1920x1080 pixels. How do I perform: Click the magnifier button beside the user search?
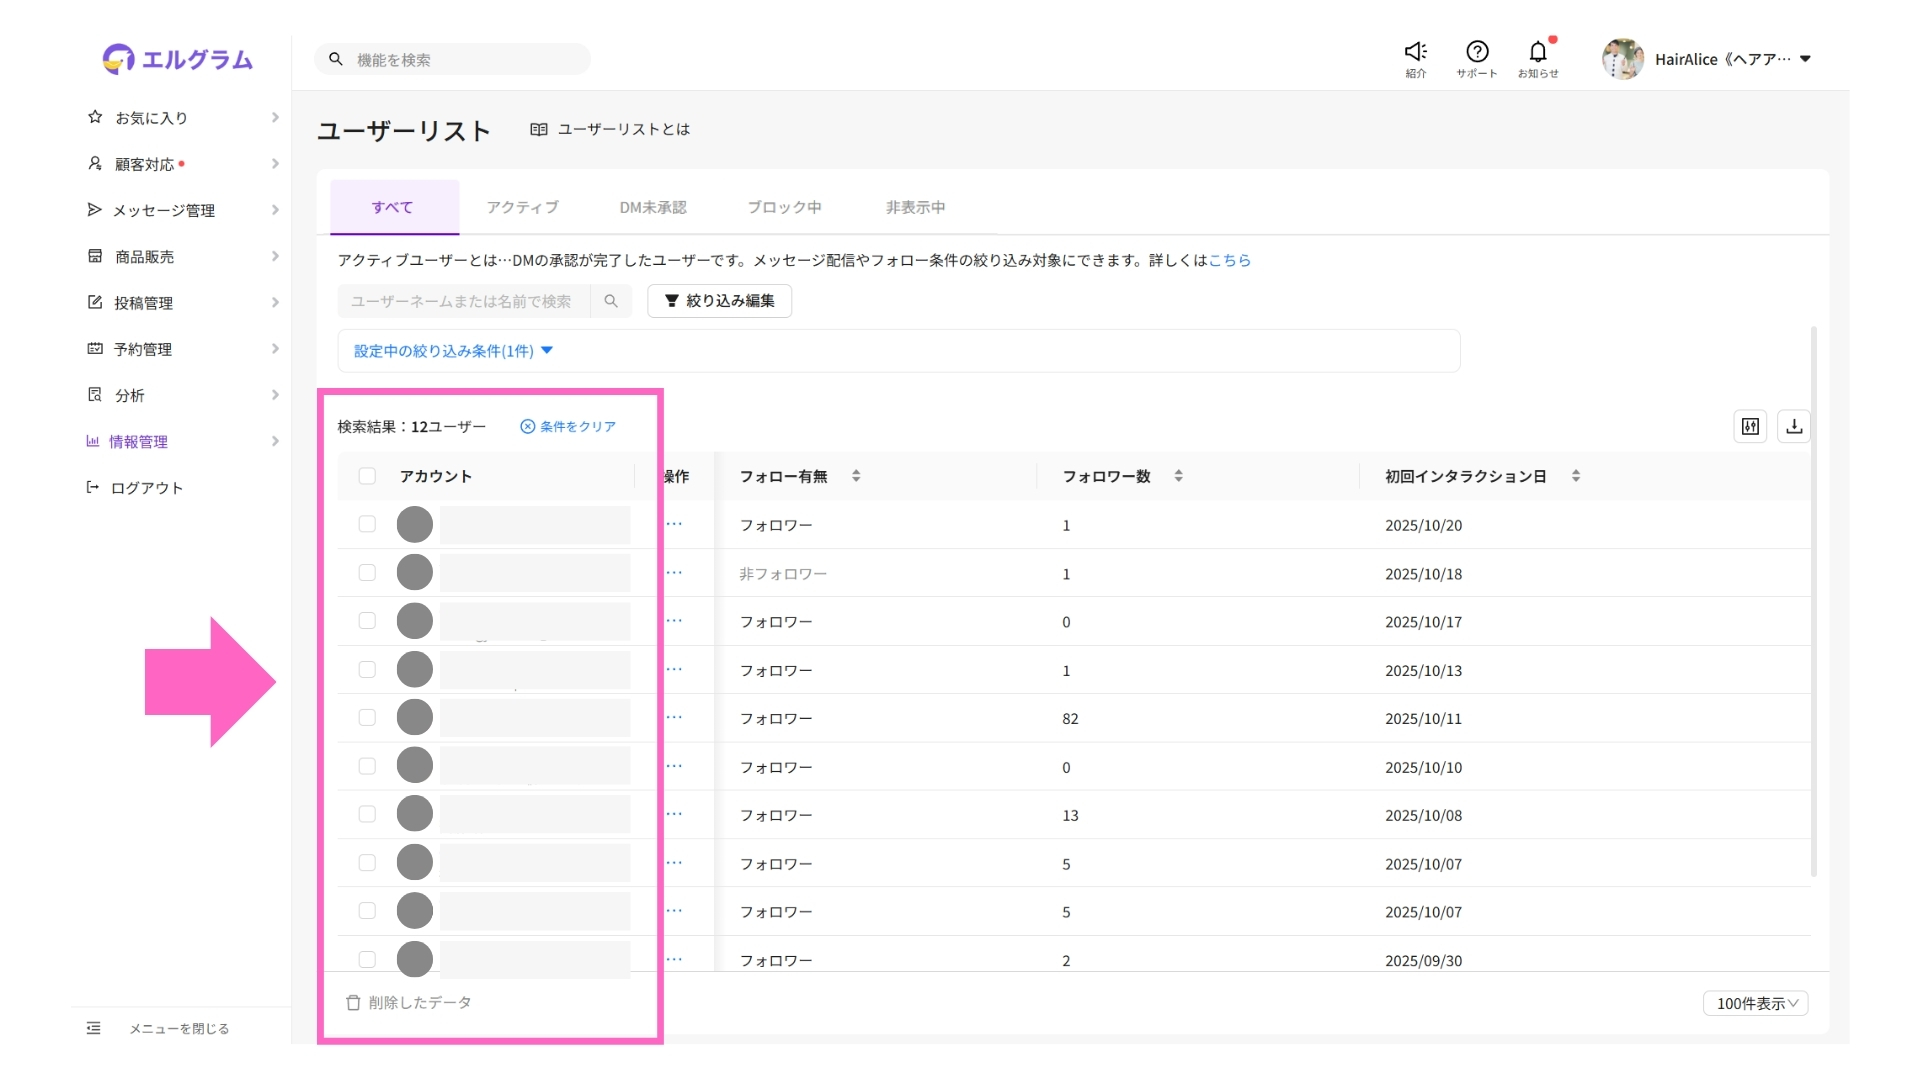611,301
